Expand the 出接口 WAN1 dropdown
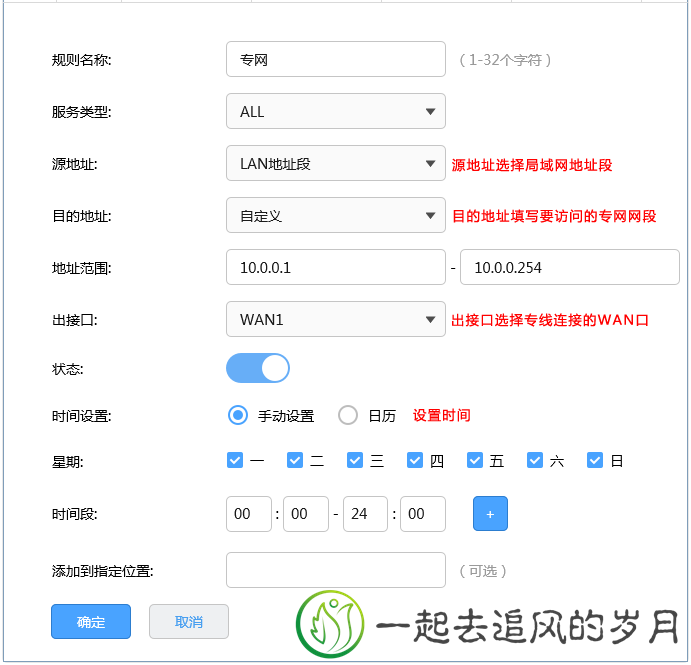The image size is (691, 665). click(x=335, y=320)
